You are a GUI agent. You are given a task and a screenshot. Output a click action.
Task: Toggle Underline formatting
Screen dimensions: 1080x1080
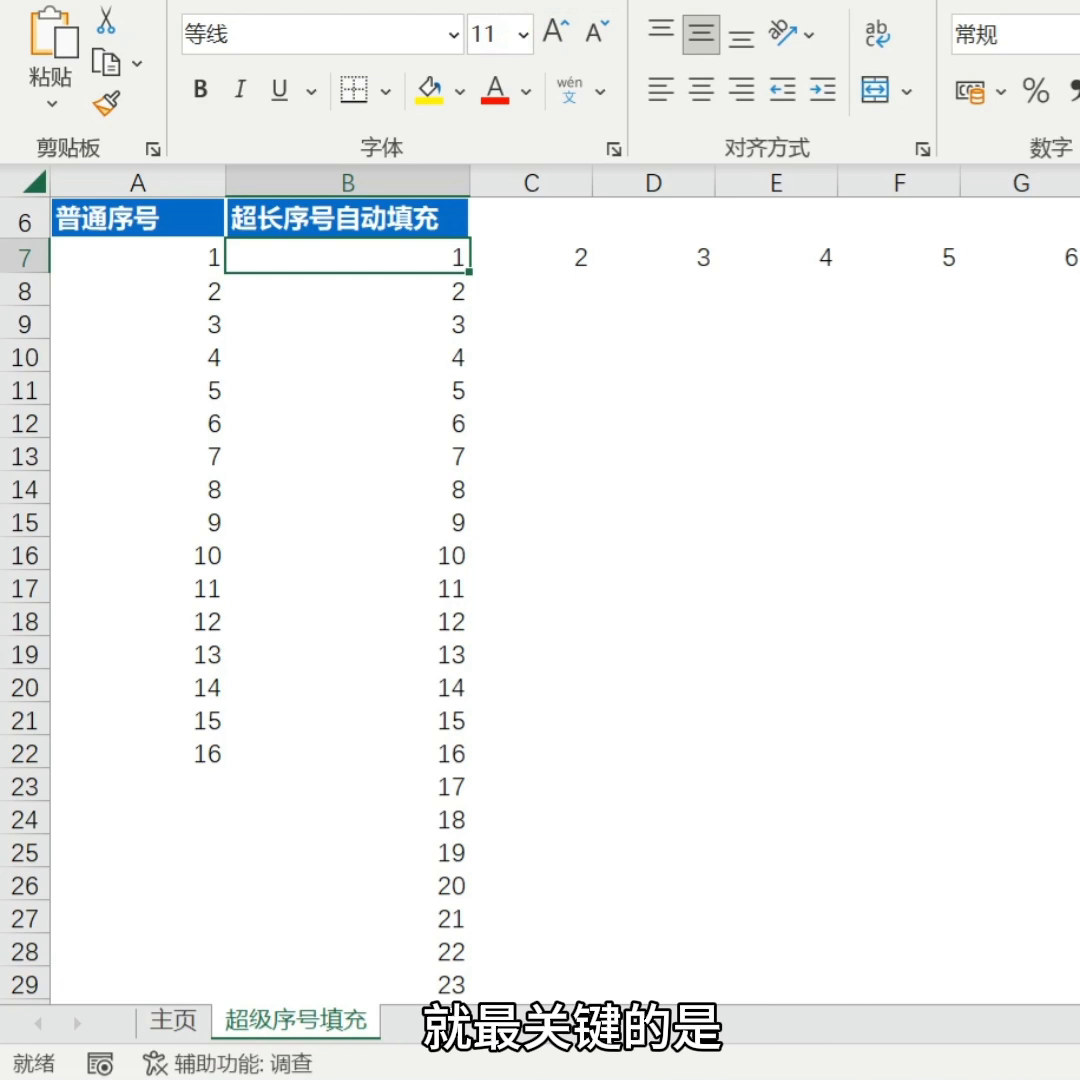coord(279,90)
